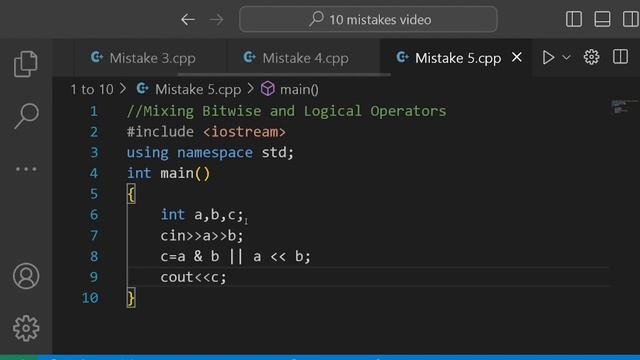Click the opening brace on line 5
Viewport: 640px width, 360px height.
coord(131,194)
